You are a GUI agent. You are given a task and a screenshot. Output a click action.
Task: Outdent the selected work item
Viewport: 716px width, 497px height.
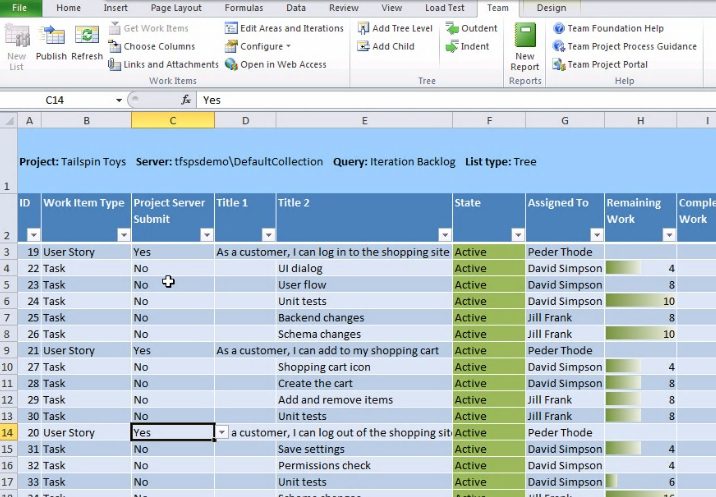pos(471,28)
